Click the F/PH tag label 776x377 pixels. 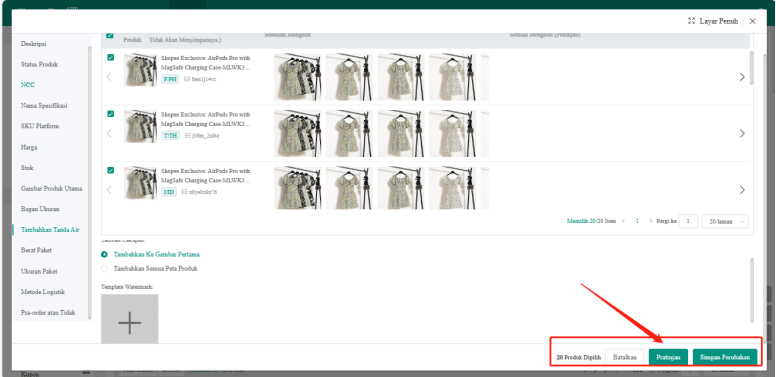click(x=170, y=79)
